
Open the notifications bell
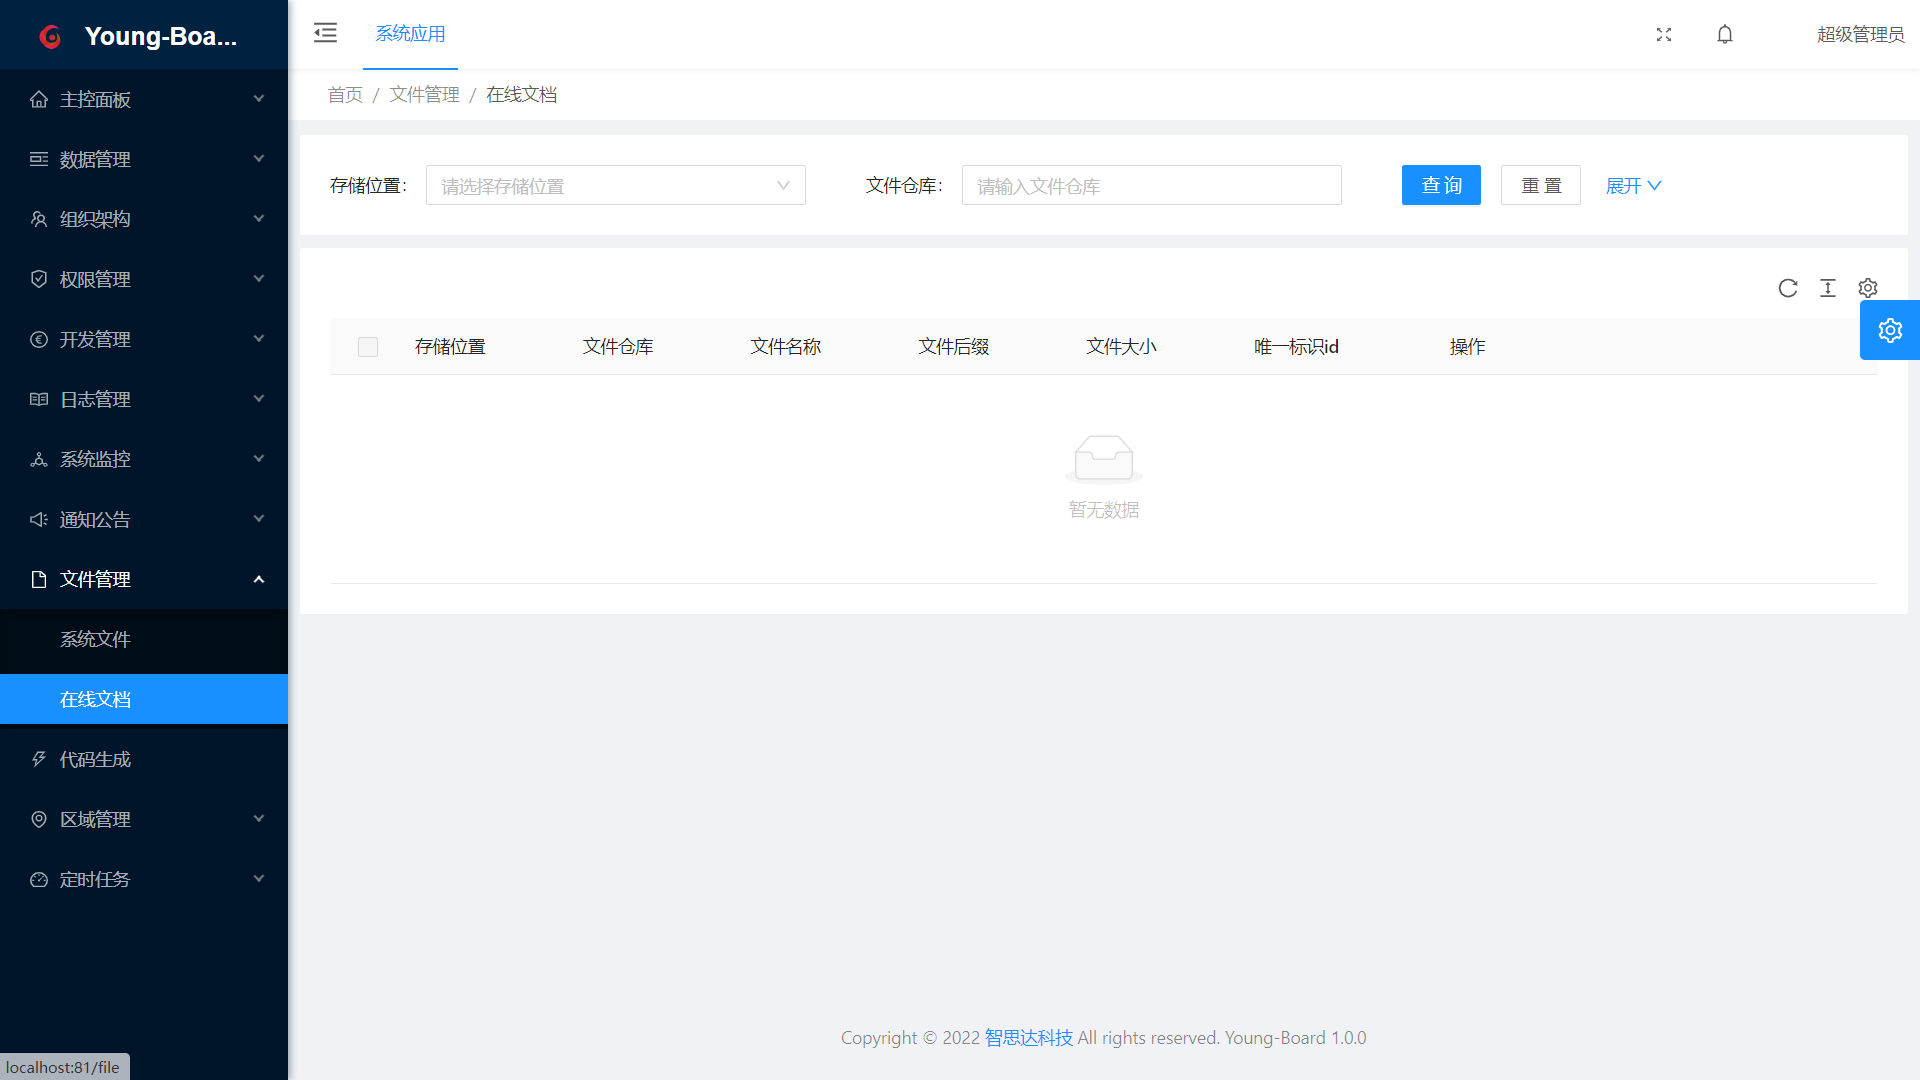[x=1725, y=34]
